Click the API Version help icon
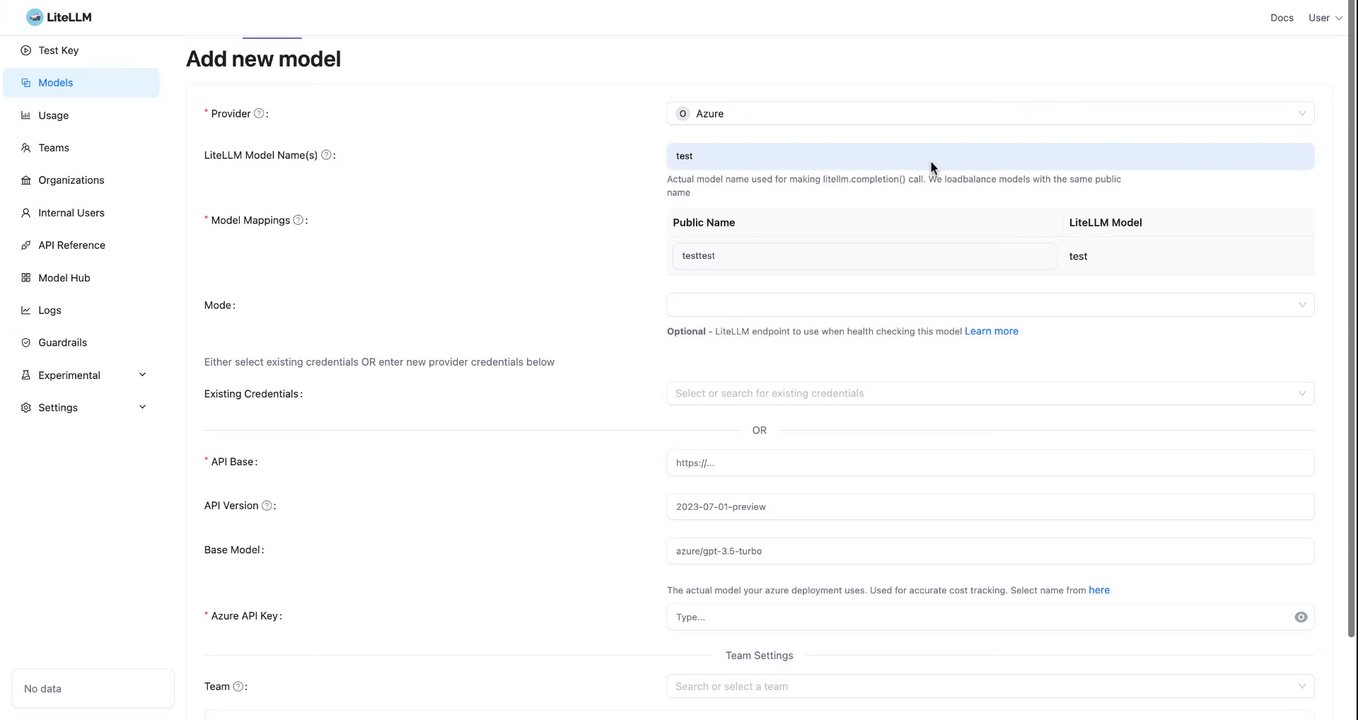 click(267, 506)
